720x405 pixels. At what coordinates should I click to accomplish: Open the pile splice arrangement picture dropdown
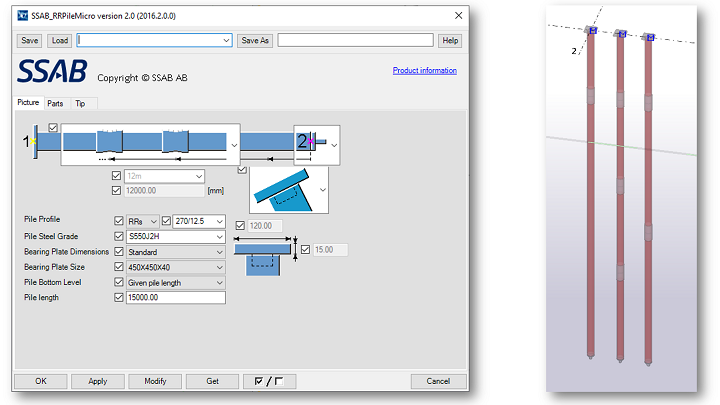[x=234, y=145]
